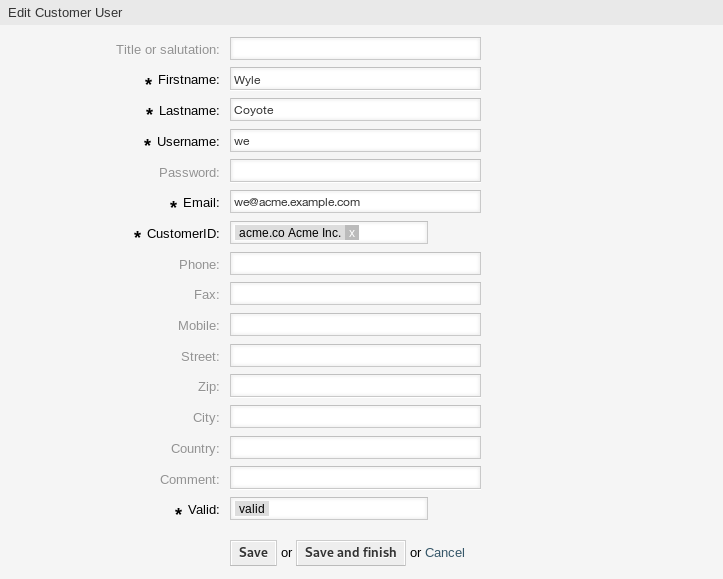
Task: Click the Comment label
Action: (190, 479)
